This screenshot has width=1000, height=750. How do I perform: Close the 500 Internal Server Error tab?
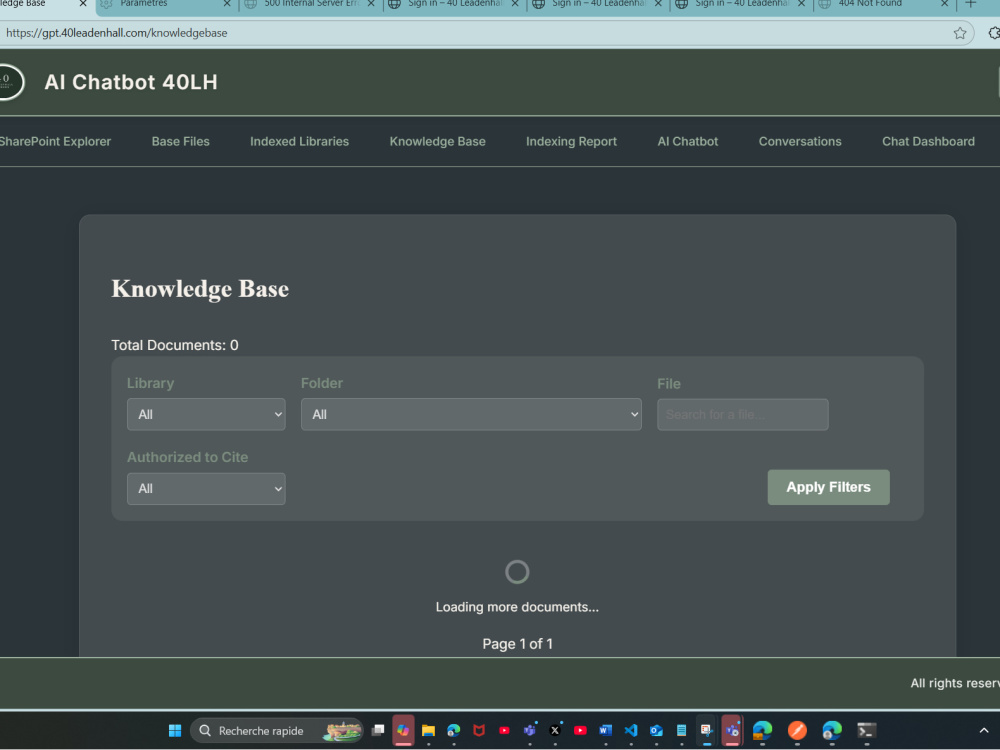[x=371, y=4]
